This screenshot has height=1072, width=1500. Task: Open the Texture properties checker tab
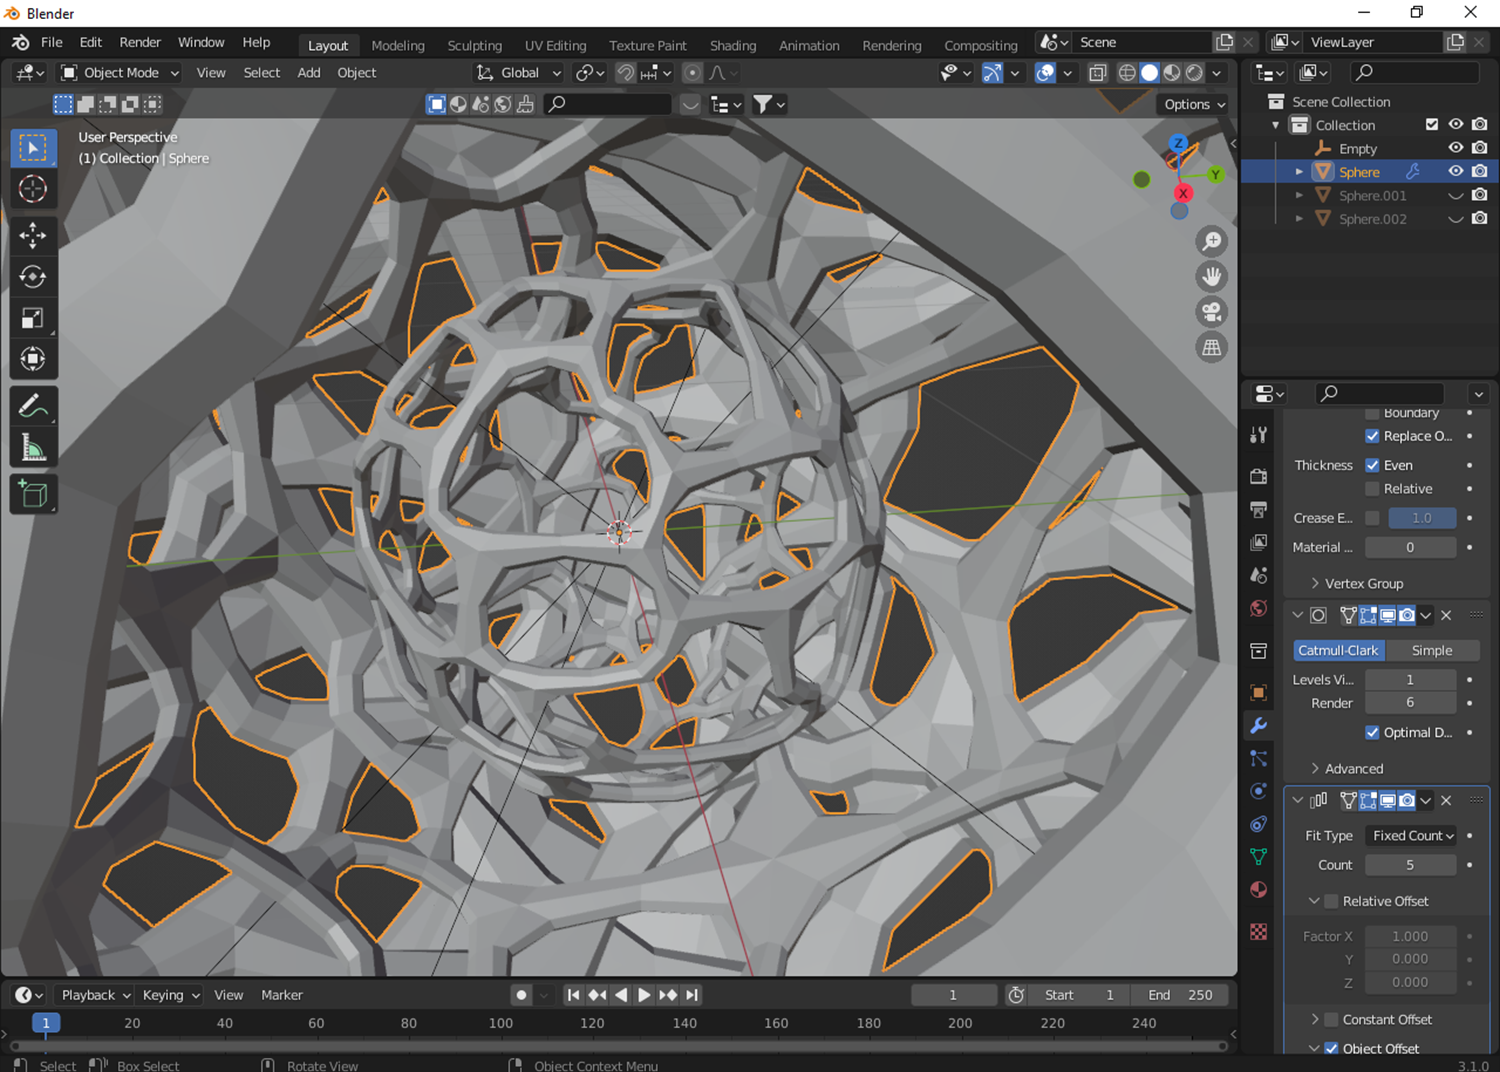pyautogui.click(x=1259, y=931)
